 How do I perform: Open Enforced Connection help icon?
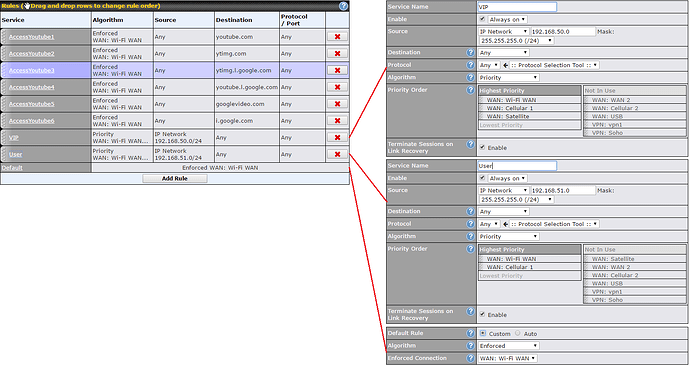coord(470,358)
